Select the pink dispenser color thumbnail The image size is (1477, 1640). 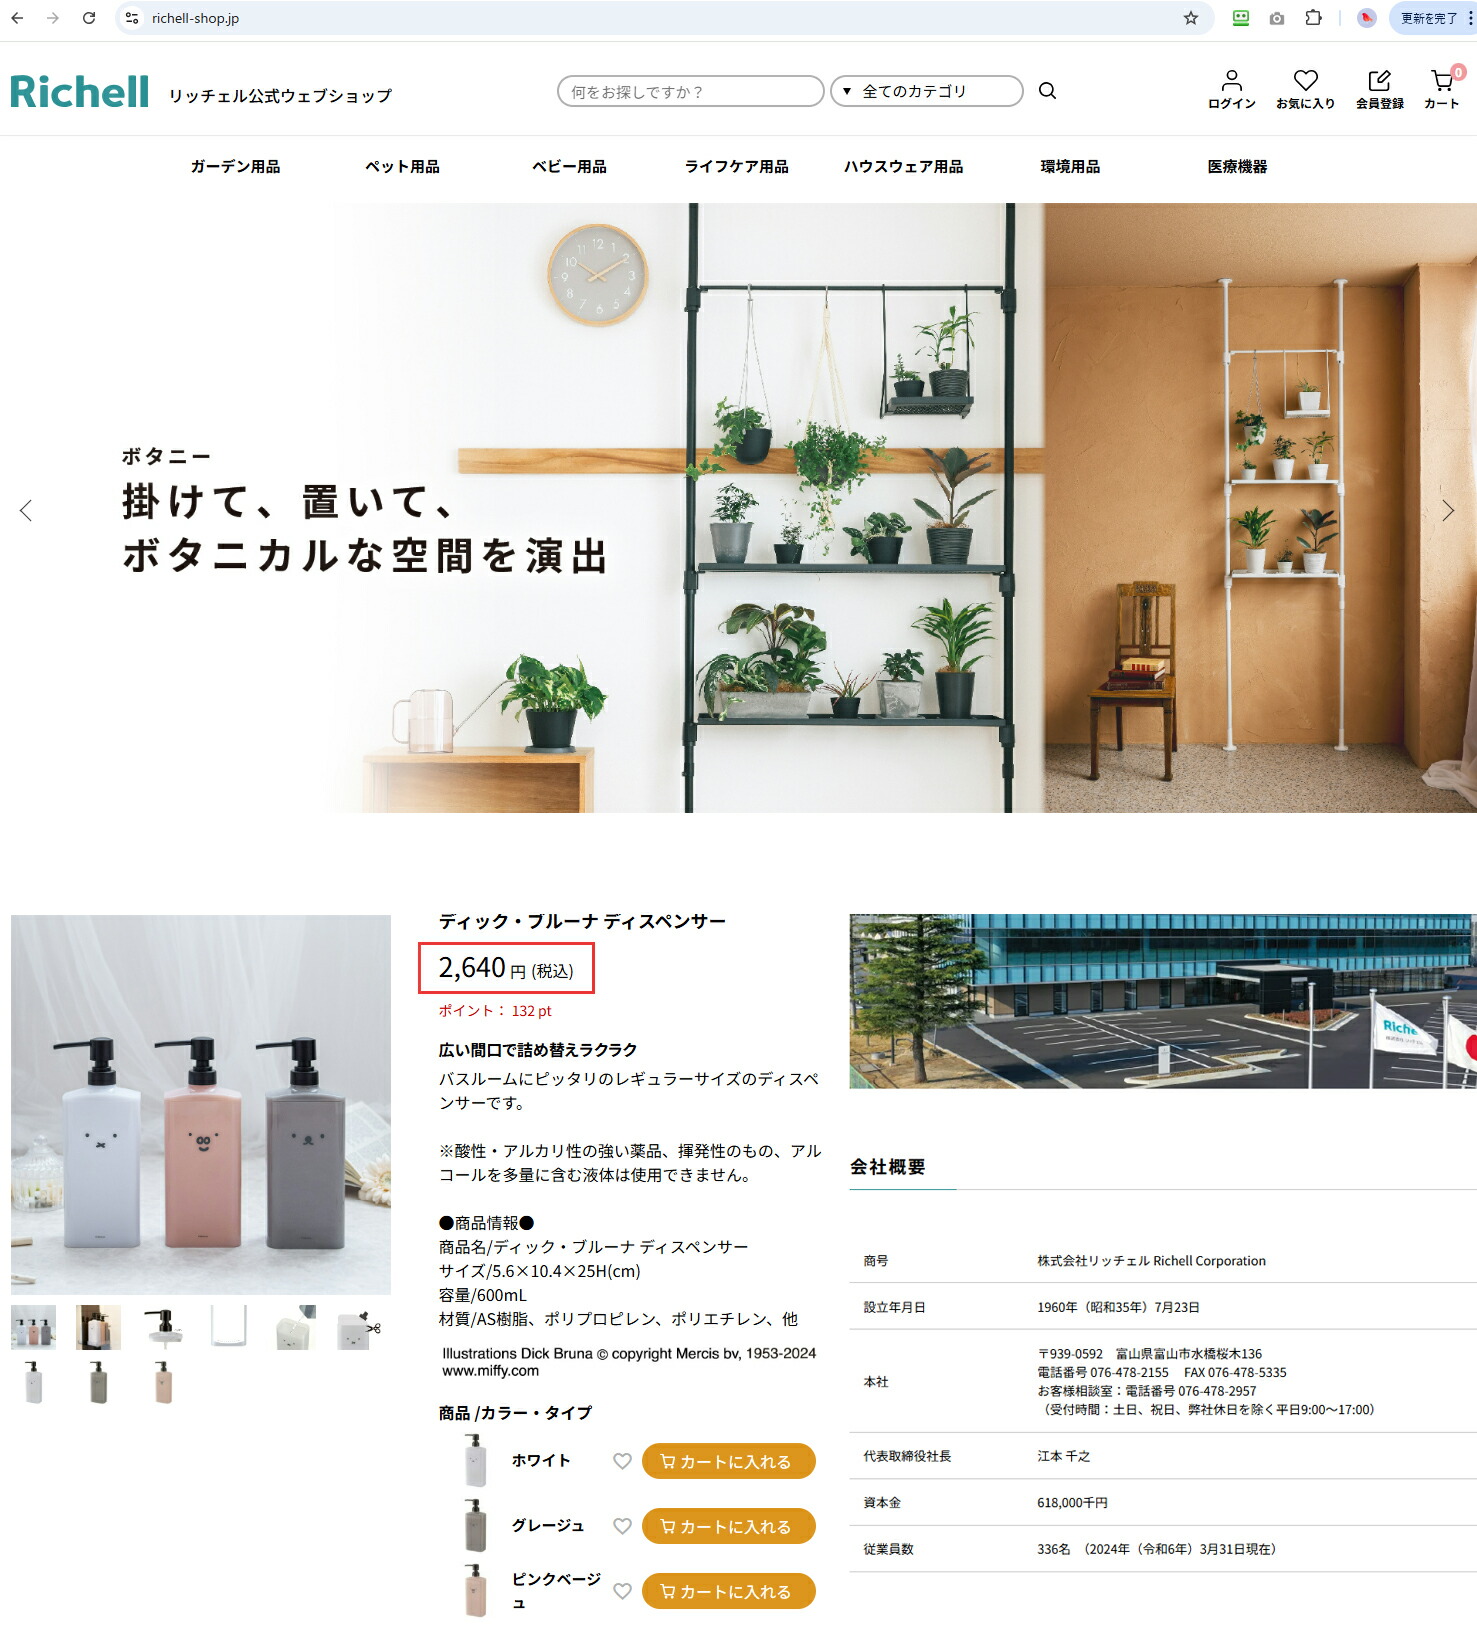point(164,1382)
